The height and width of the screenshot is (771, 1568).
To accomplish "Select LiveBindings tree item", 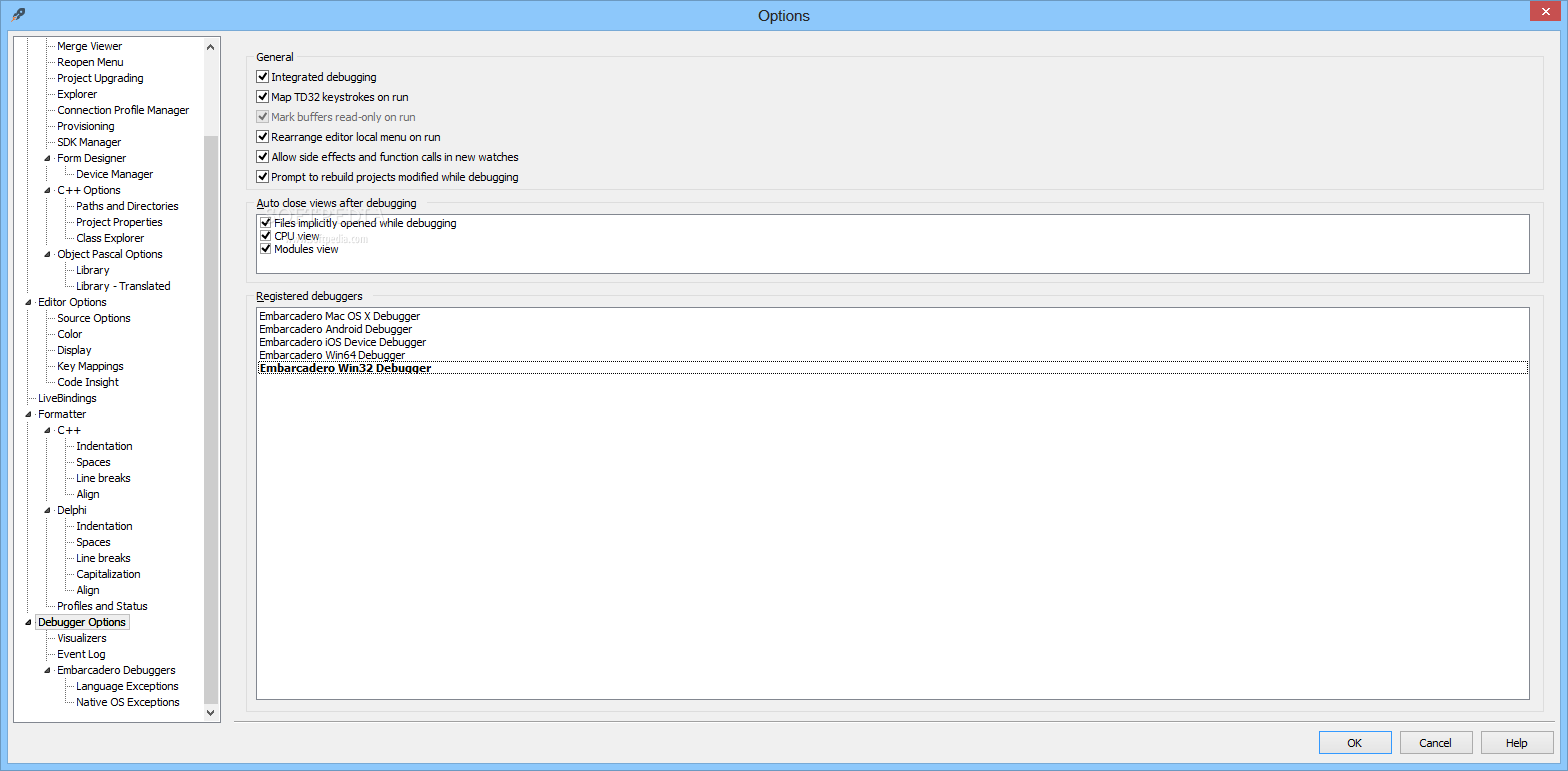I will click(67, 398).
